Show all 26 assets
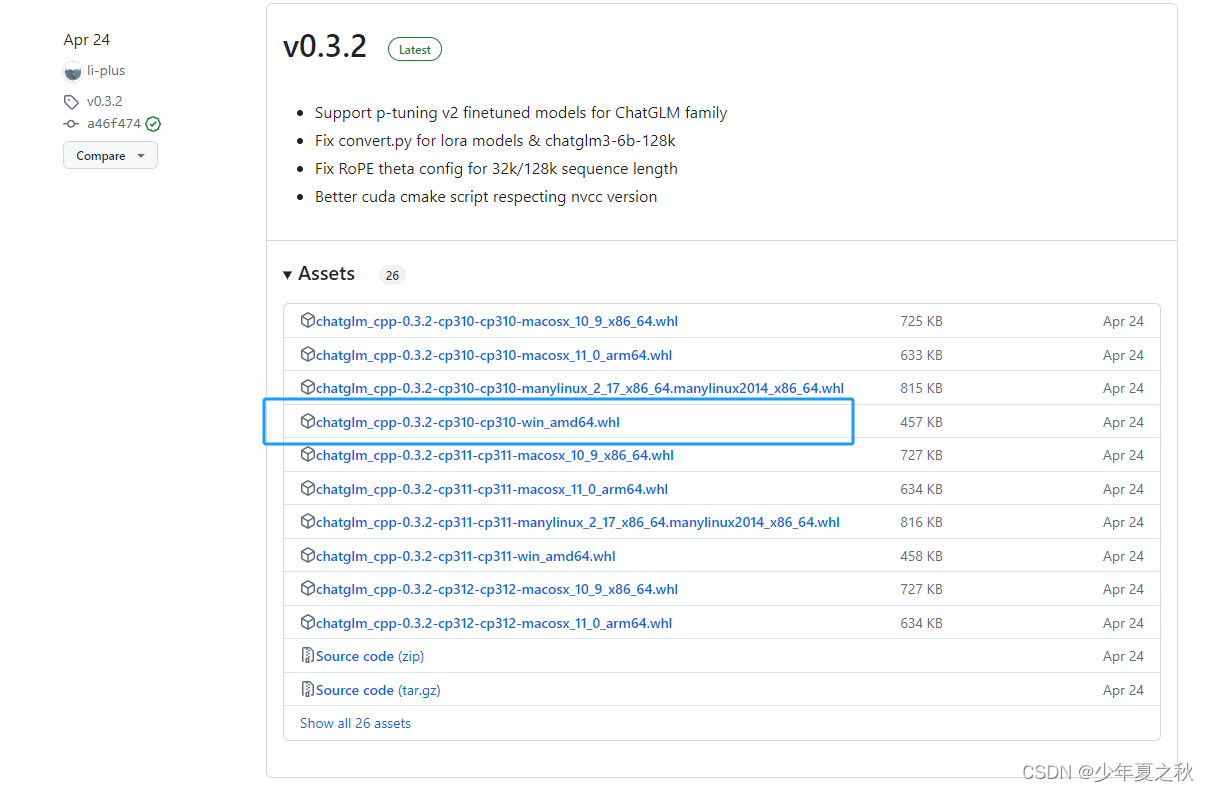This screenshot has height=792, width=1209. click(x=355, y=722)
